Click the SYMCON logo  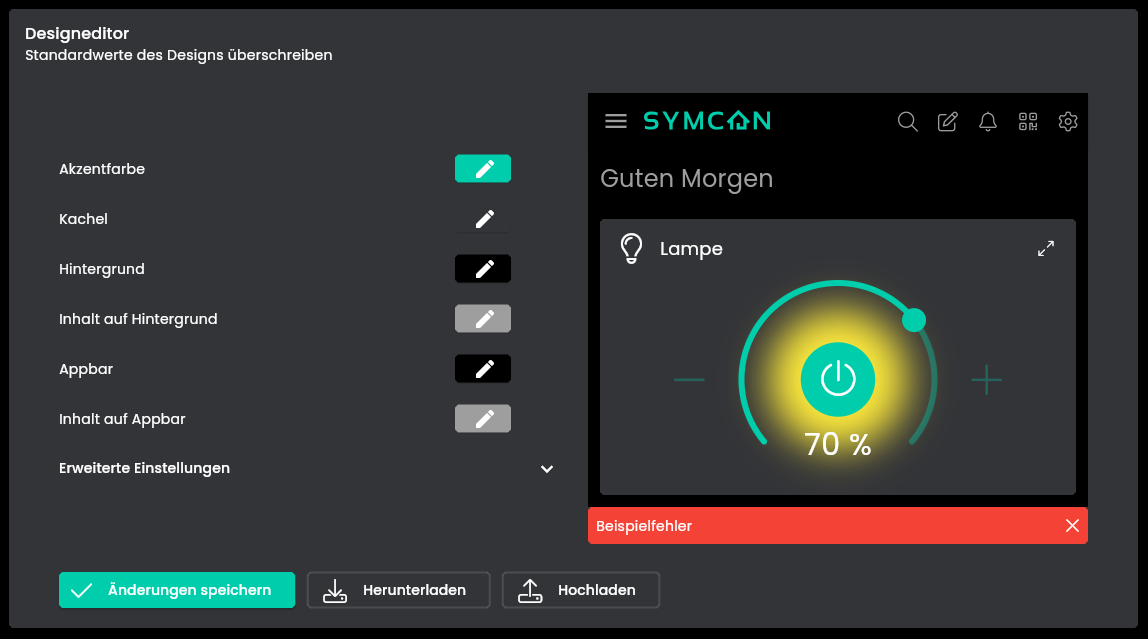click(707, 121)
